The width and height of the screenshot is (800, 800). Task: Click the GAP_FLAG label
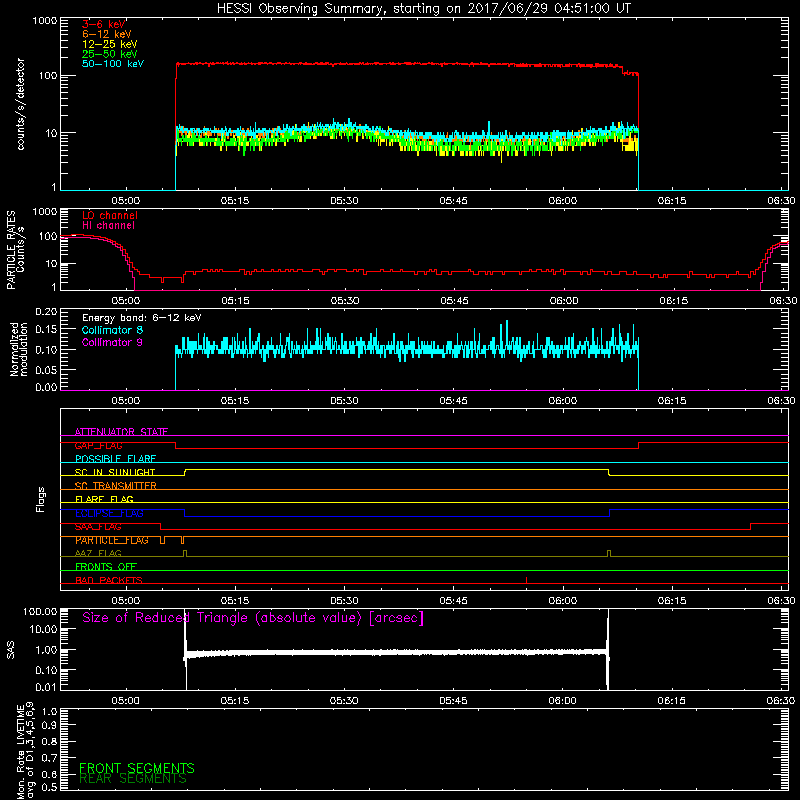click(x=98, y=445)
